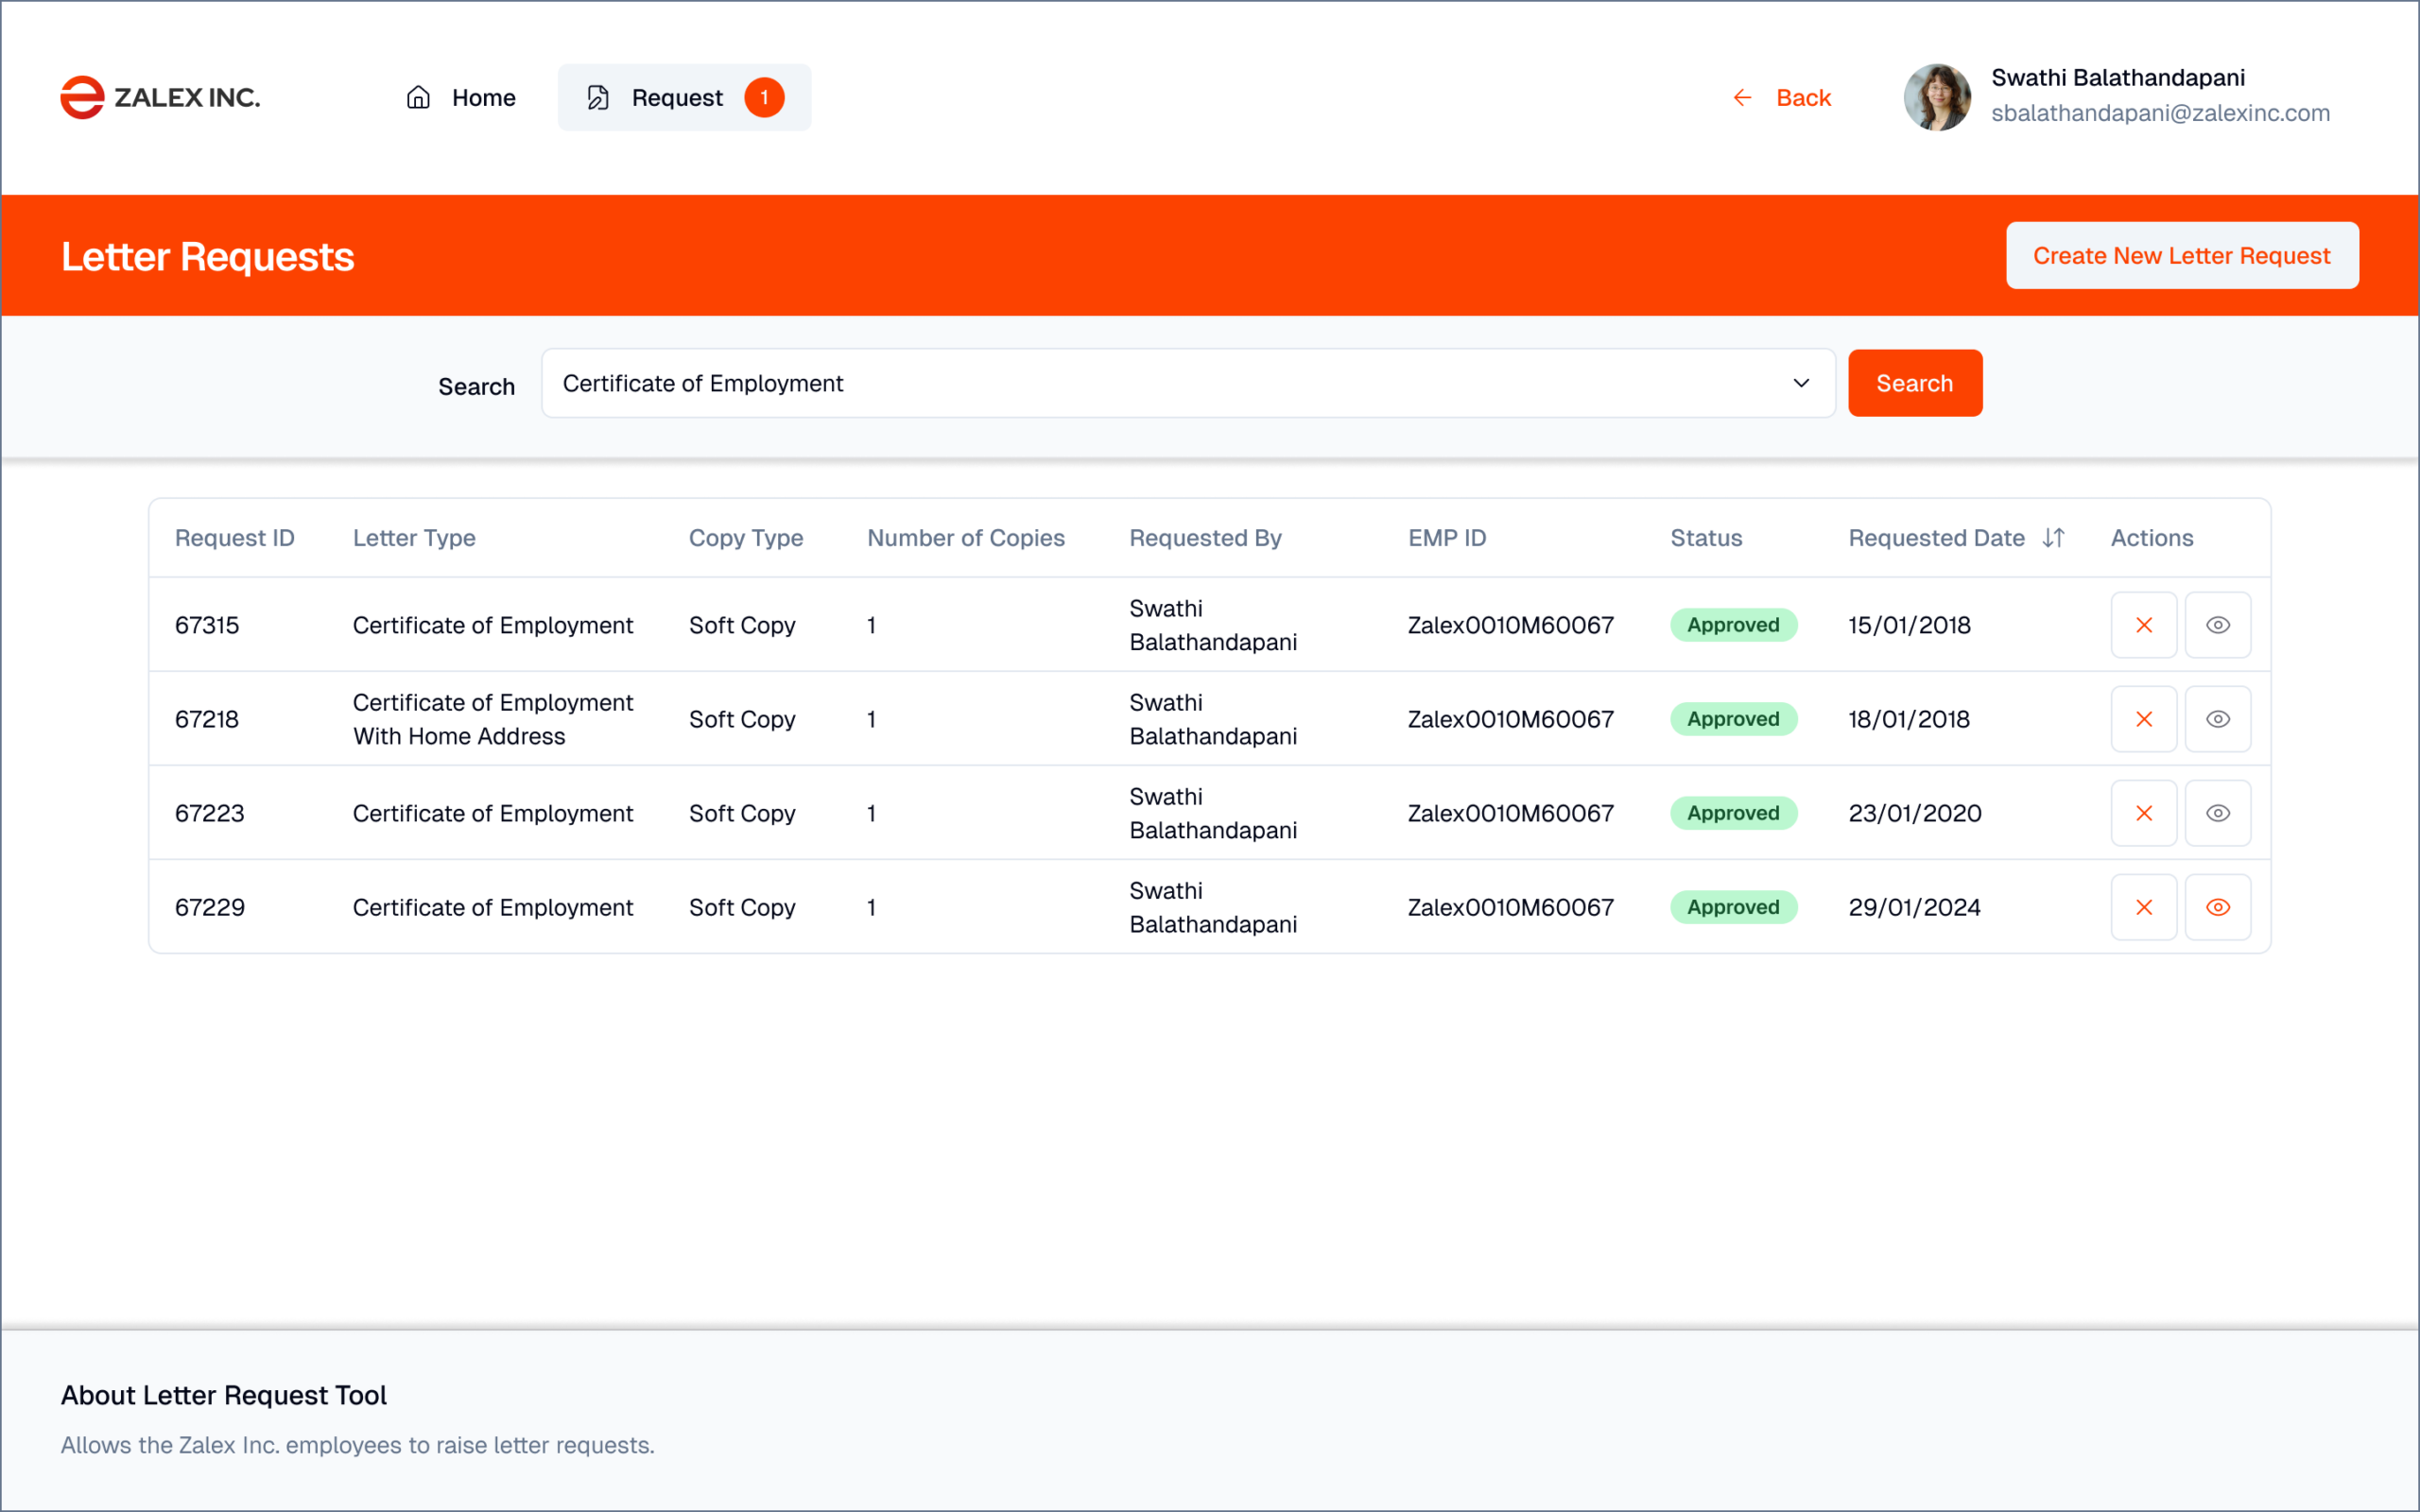
Task: Click the Letter Requests page title
Action: [208, 257]
